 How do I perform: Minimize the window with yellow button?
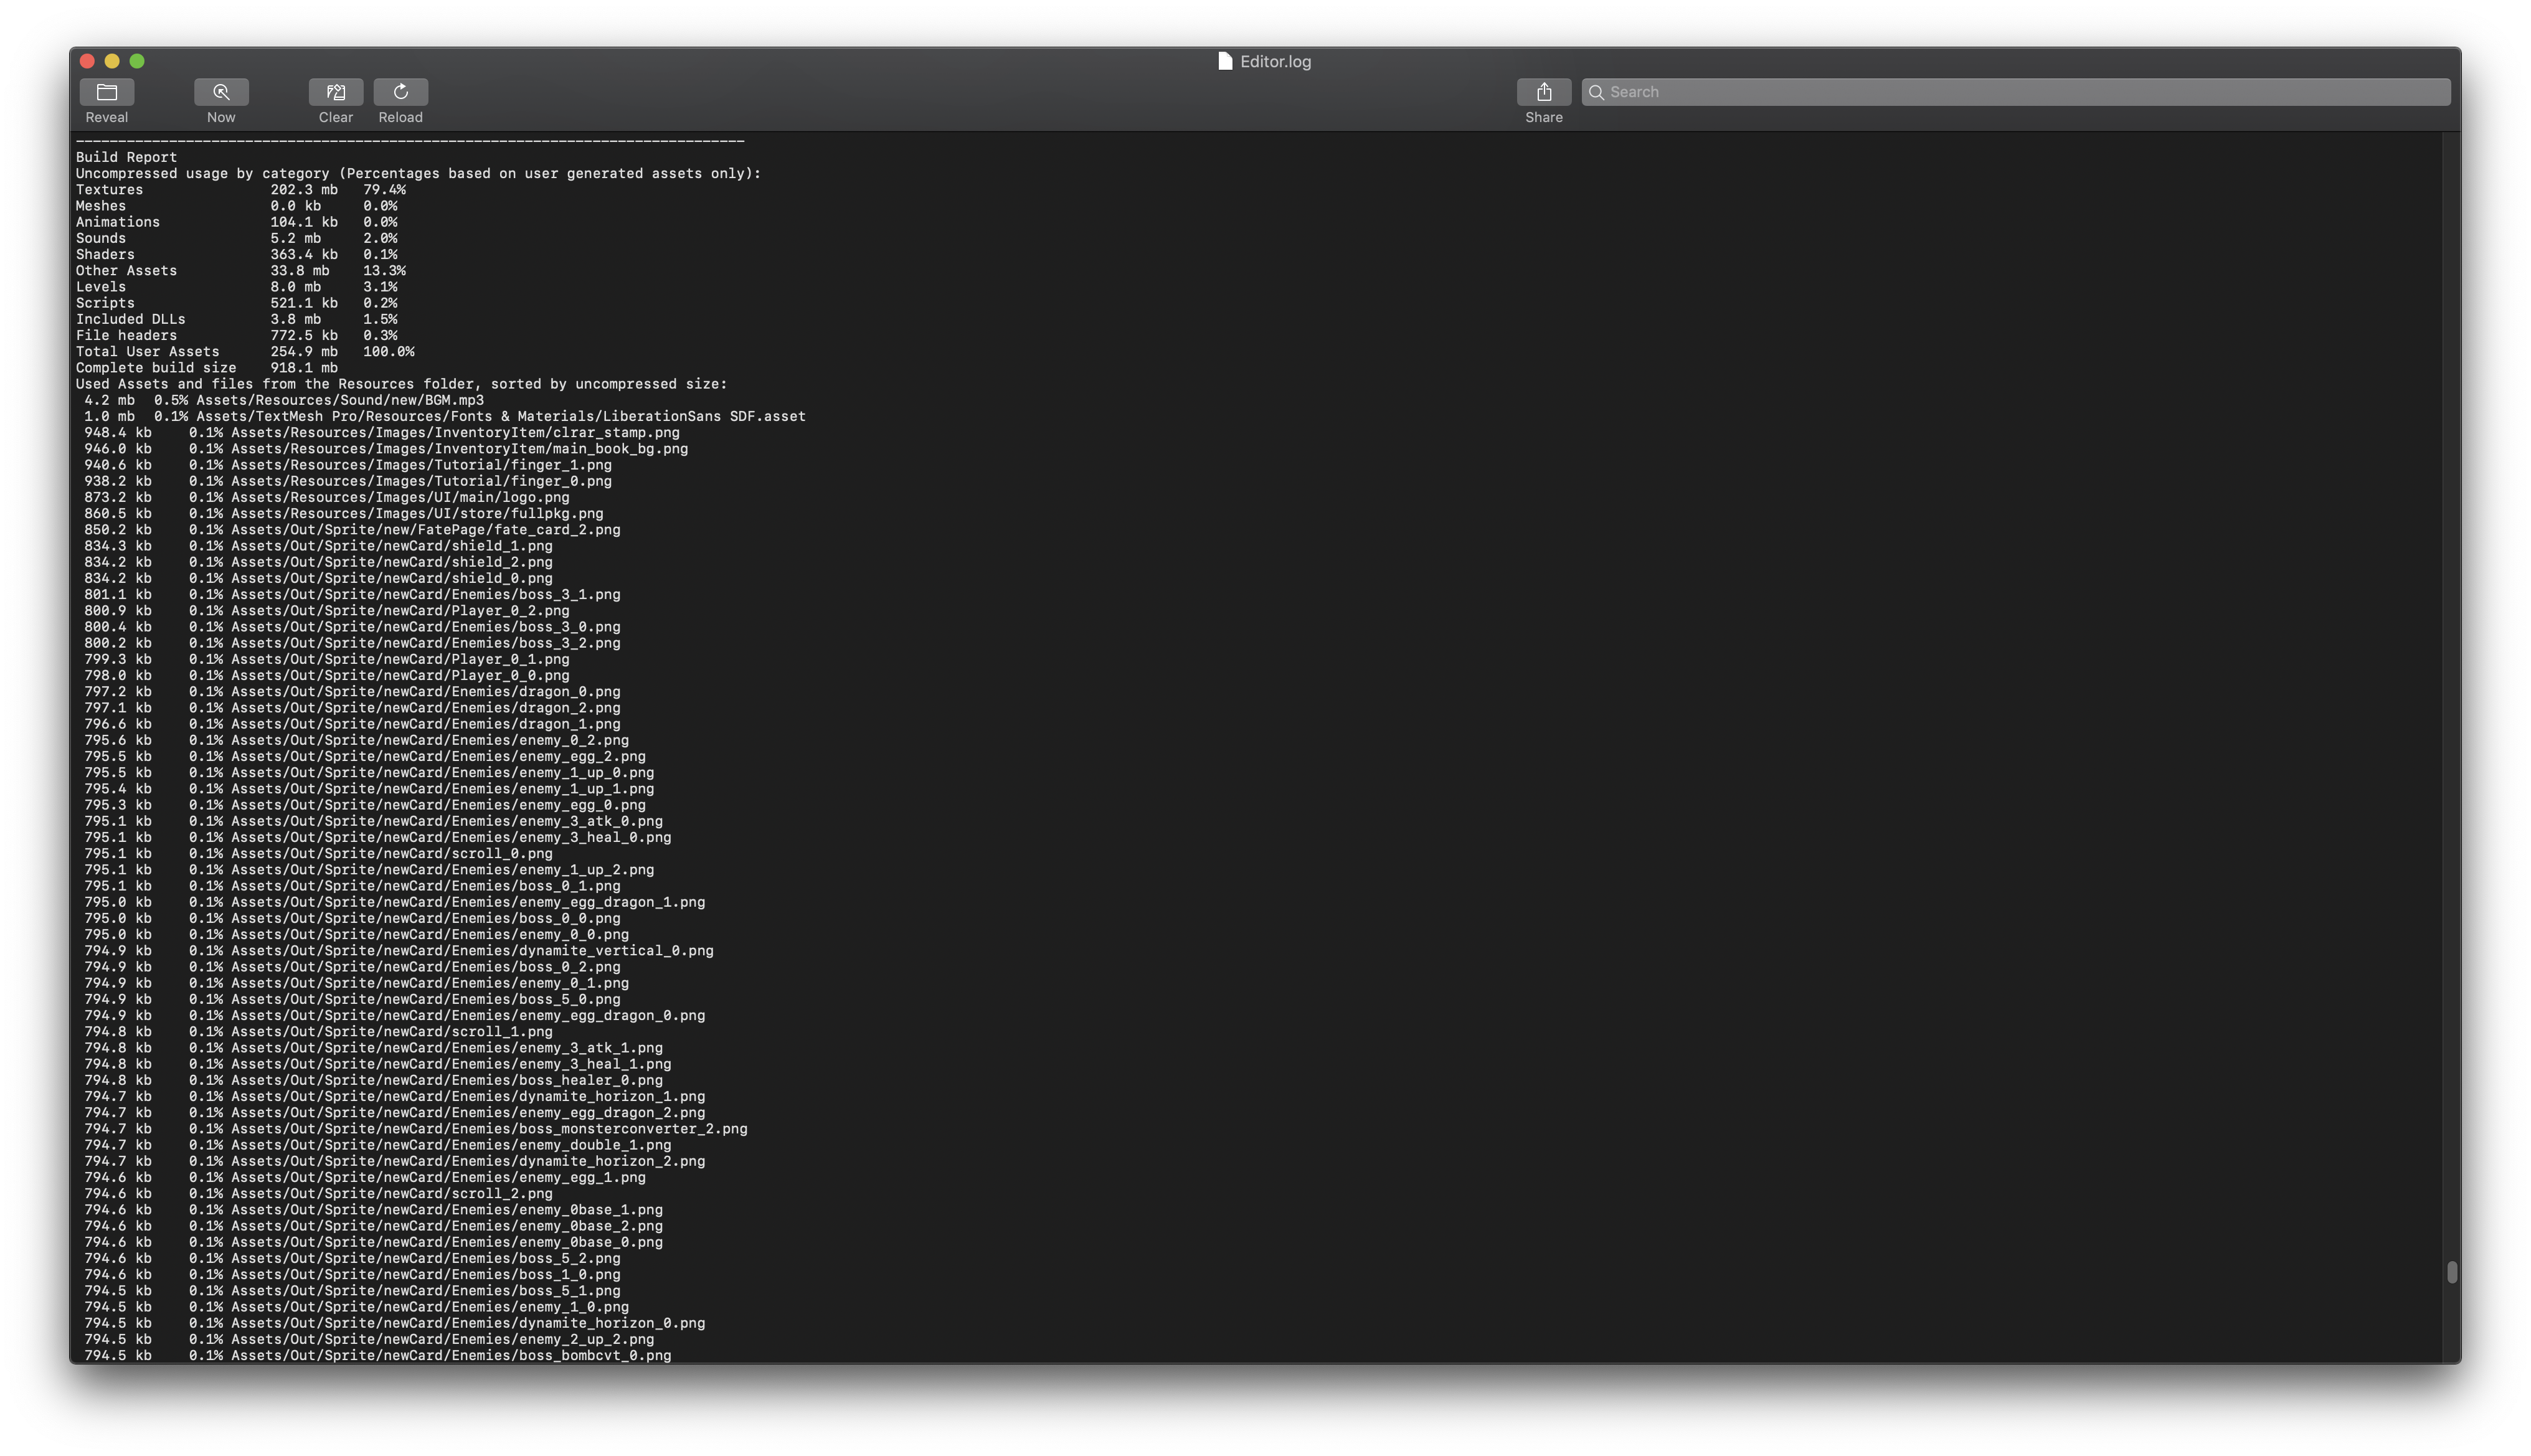(112, 61)
